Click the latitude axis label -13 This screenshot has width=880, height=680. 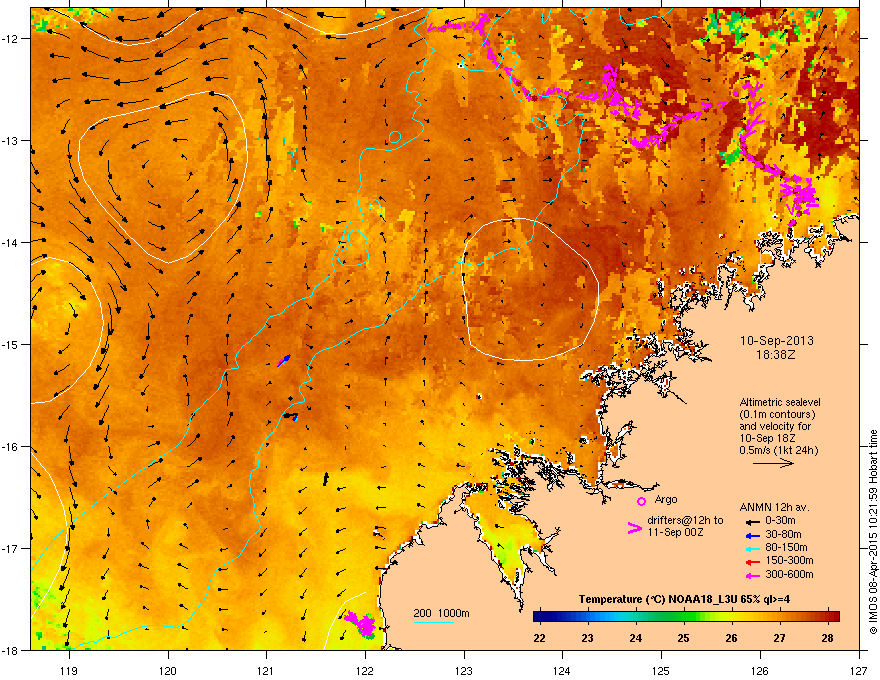pos(10,141)
